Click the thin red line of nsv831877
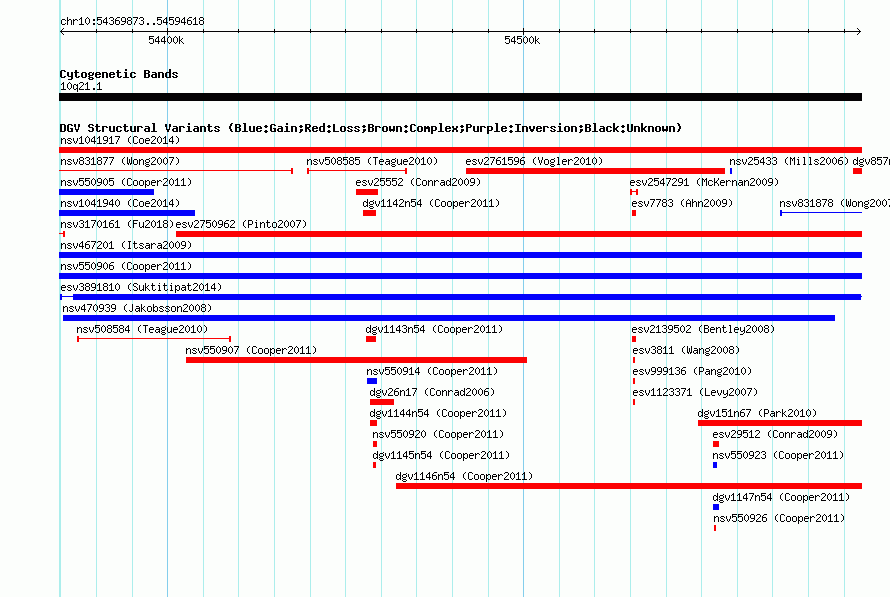This screenshot has width=890, height=597. (176, 171)
